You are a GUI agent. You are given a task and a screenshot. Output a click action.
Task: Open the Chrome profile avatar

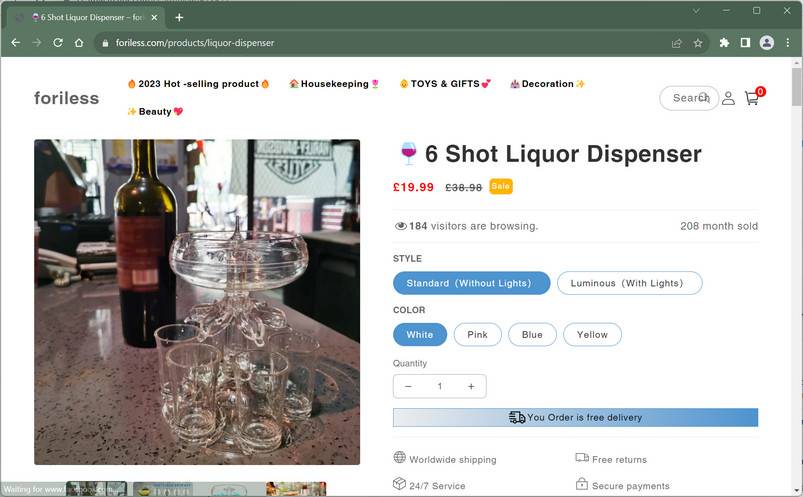tap(767, 43)
